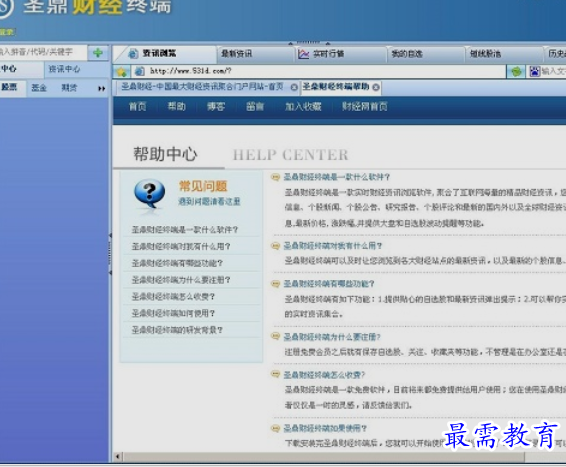Click the 常见问题 heading
The height and width of the screenshot is (467, 566).
pos(203,186)
